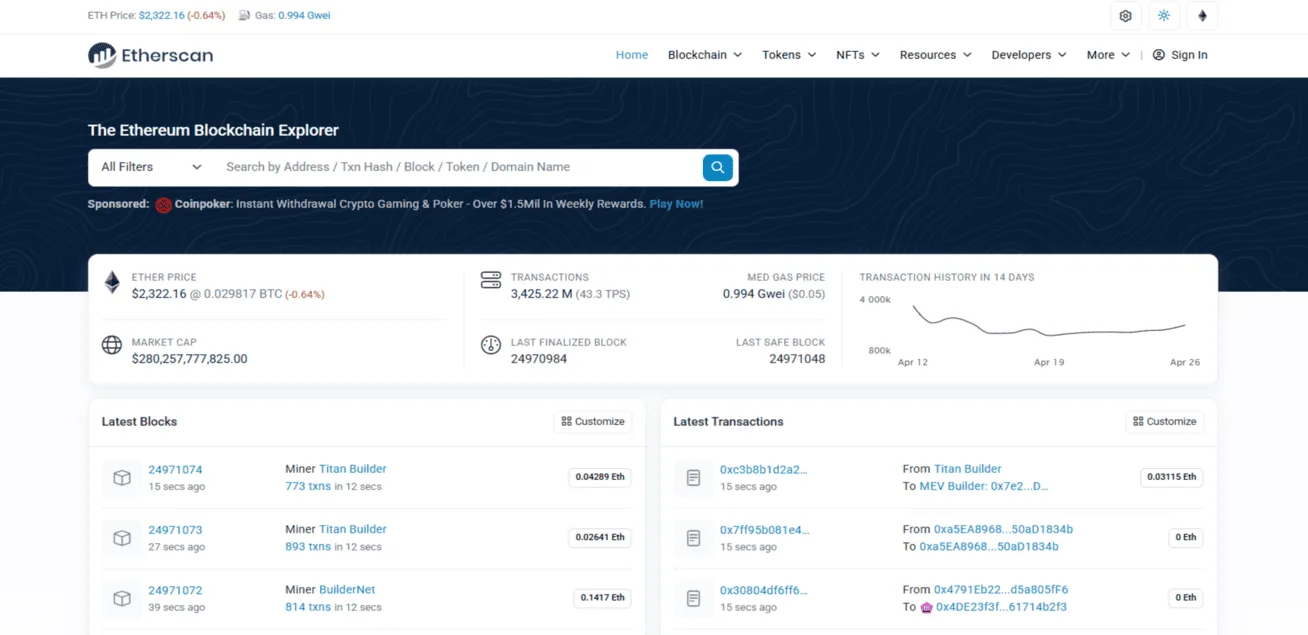Customize the Latest Blocks panel
The width and height of the screenshot is (1308, 635).
593,422
